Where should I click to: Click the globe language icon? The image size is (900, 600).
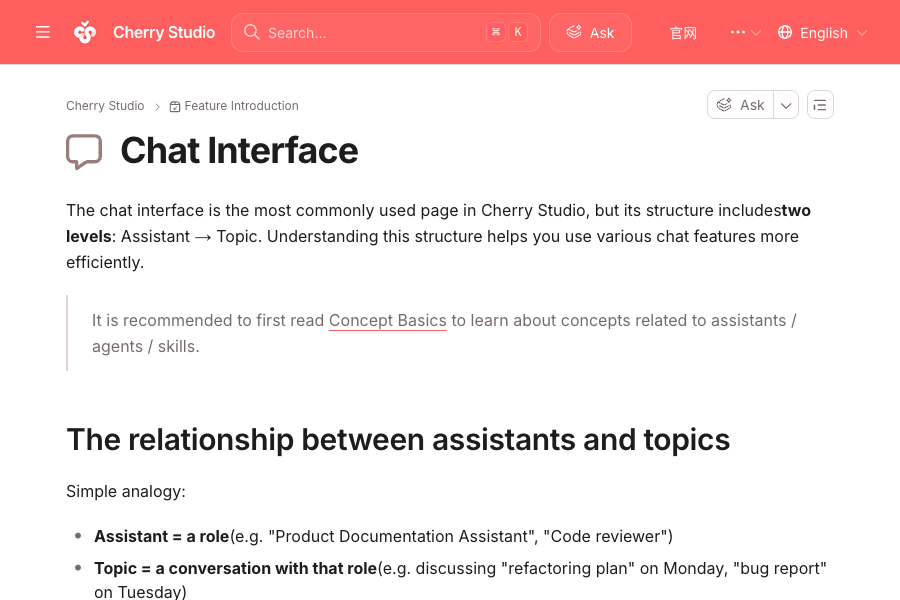pos(785,33)
